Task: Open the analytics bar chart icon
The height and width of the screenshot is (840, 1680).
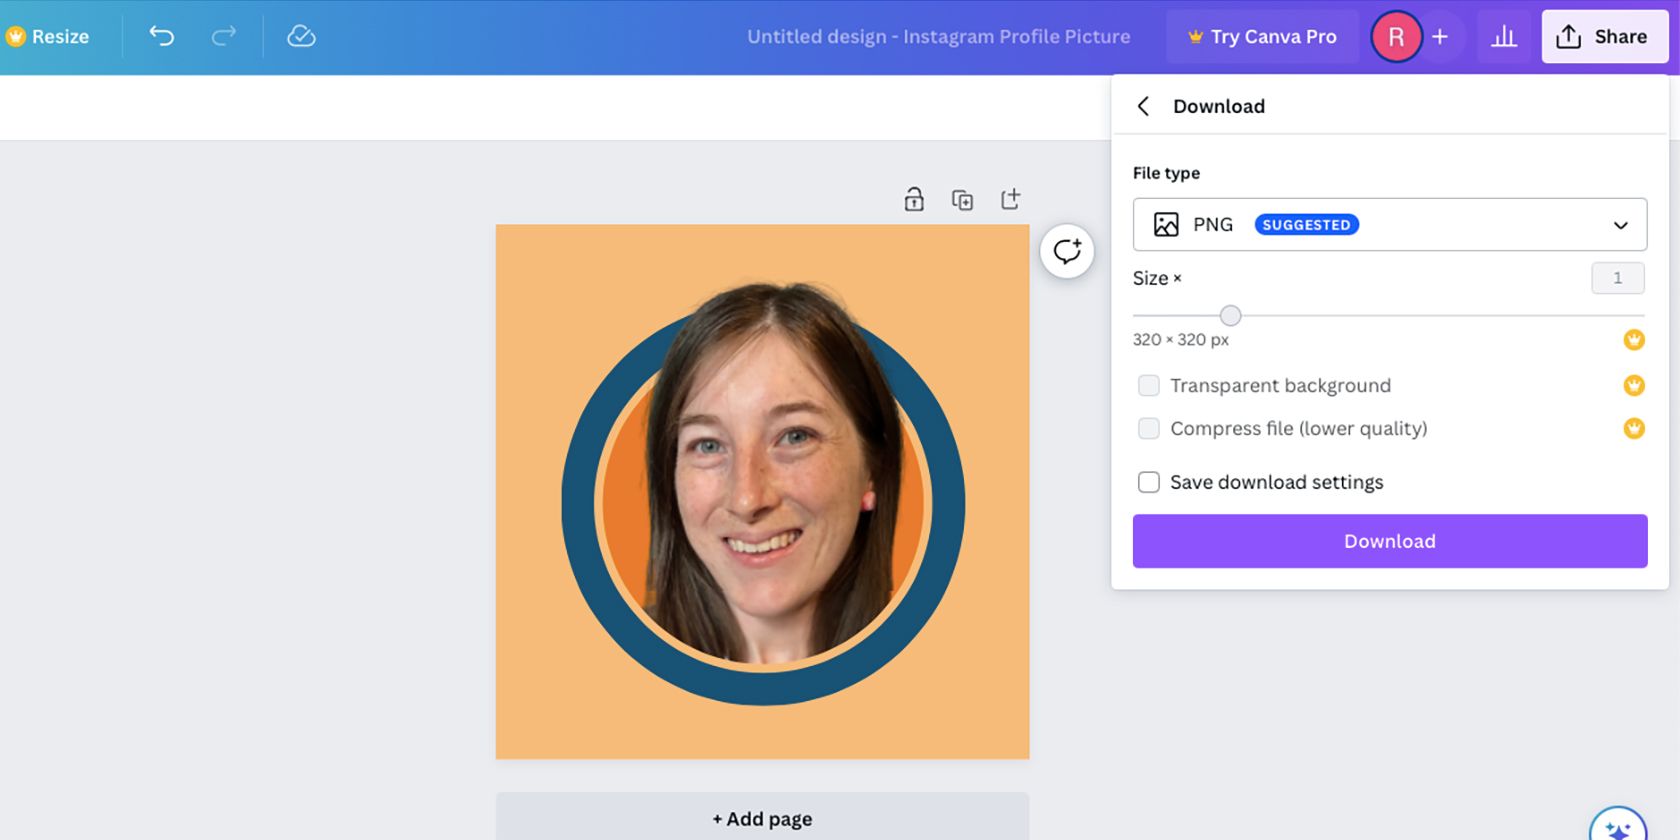Action: tap(1504, 37)
